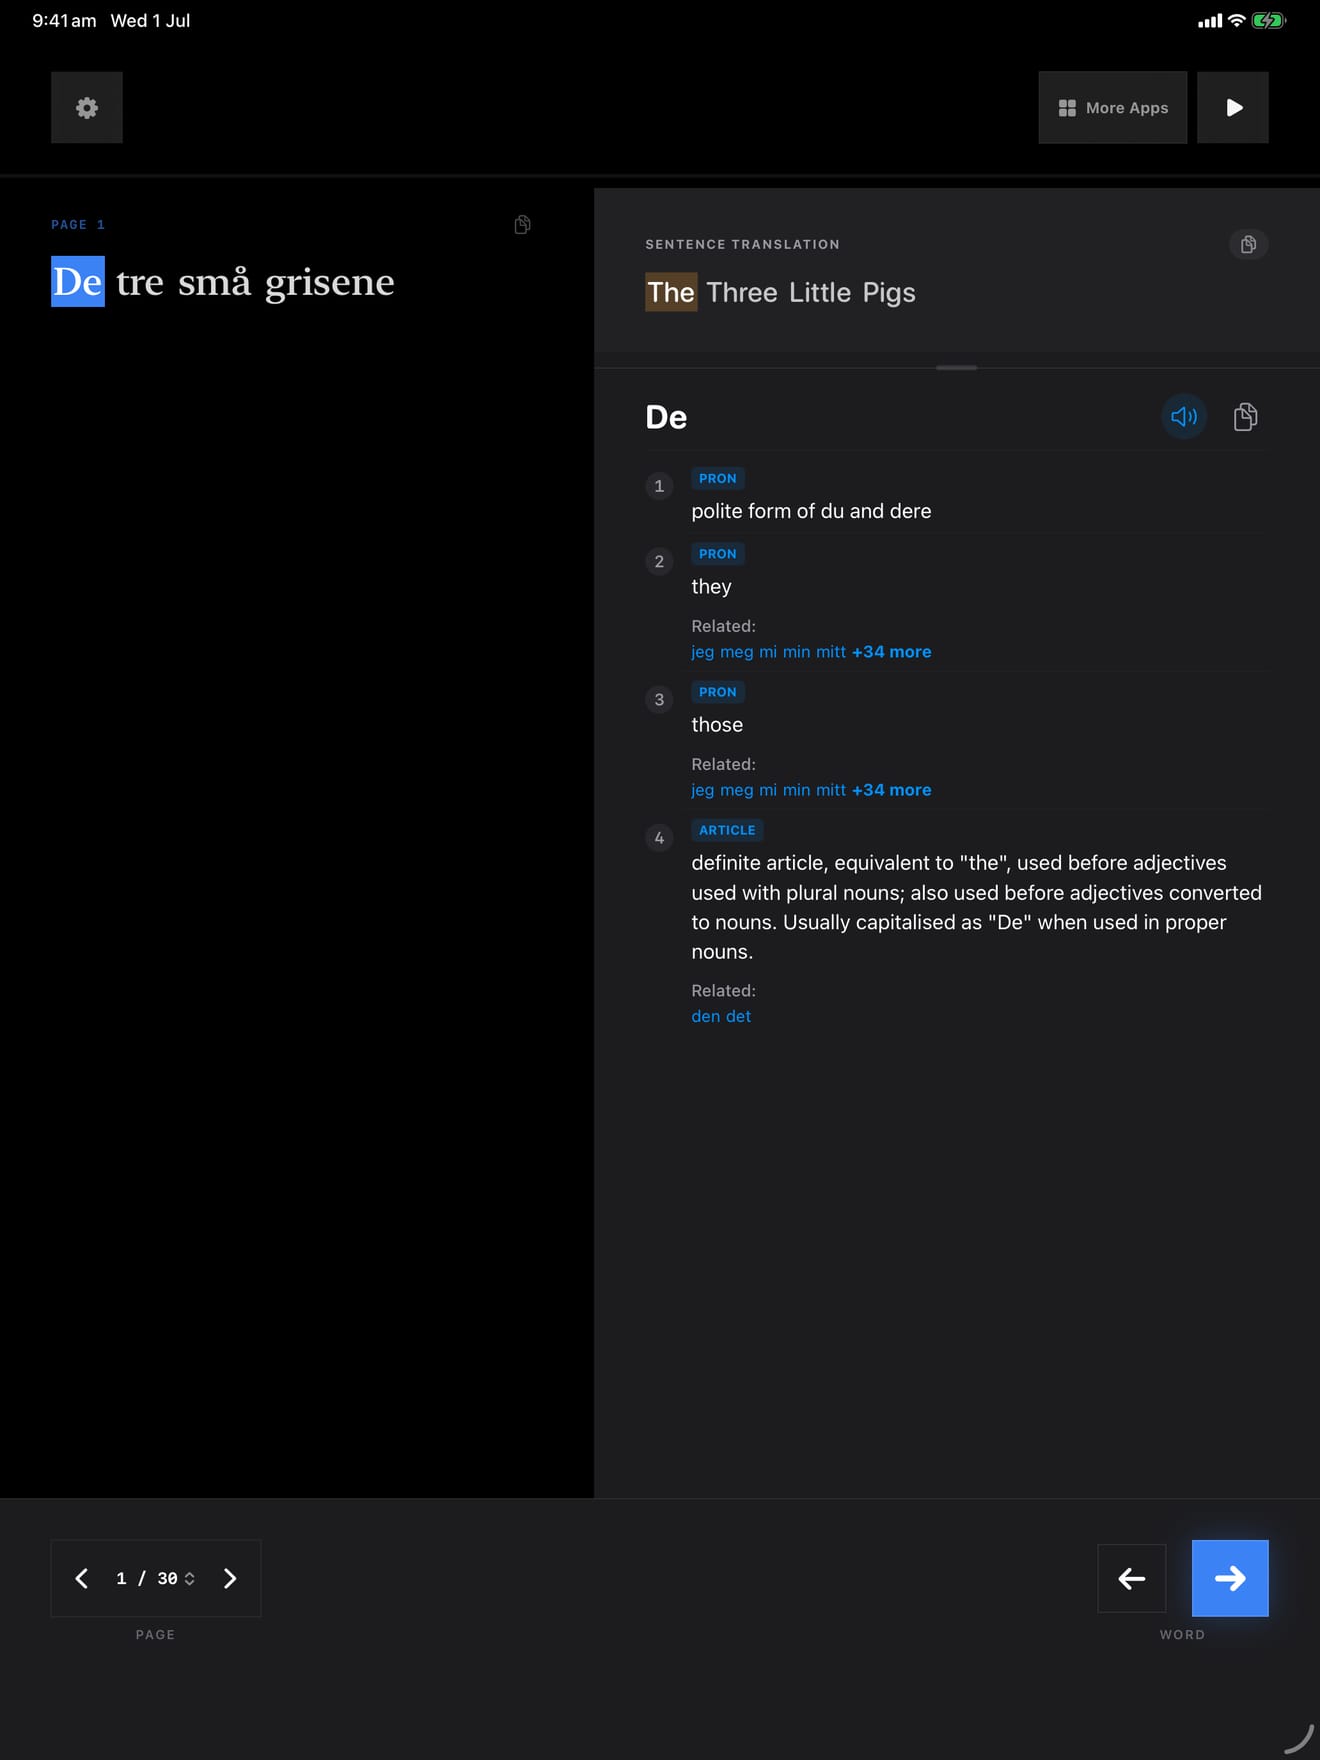Image resolution: width=1320 pixels, height=1760 pixels.
Task: Click the Wi-Fi indicator in status bar
Action: [1237, 20]
